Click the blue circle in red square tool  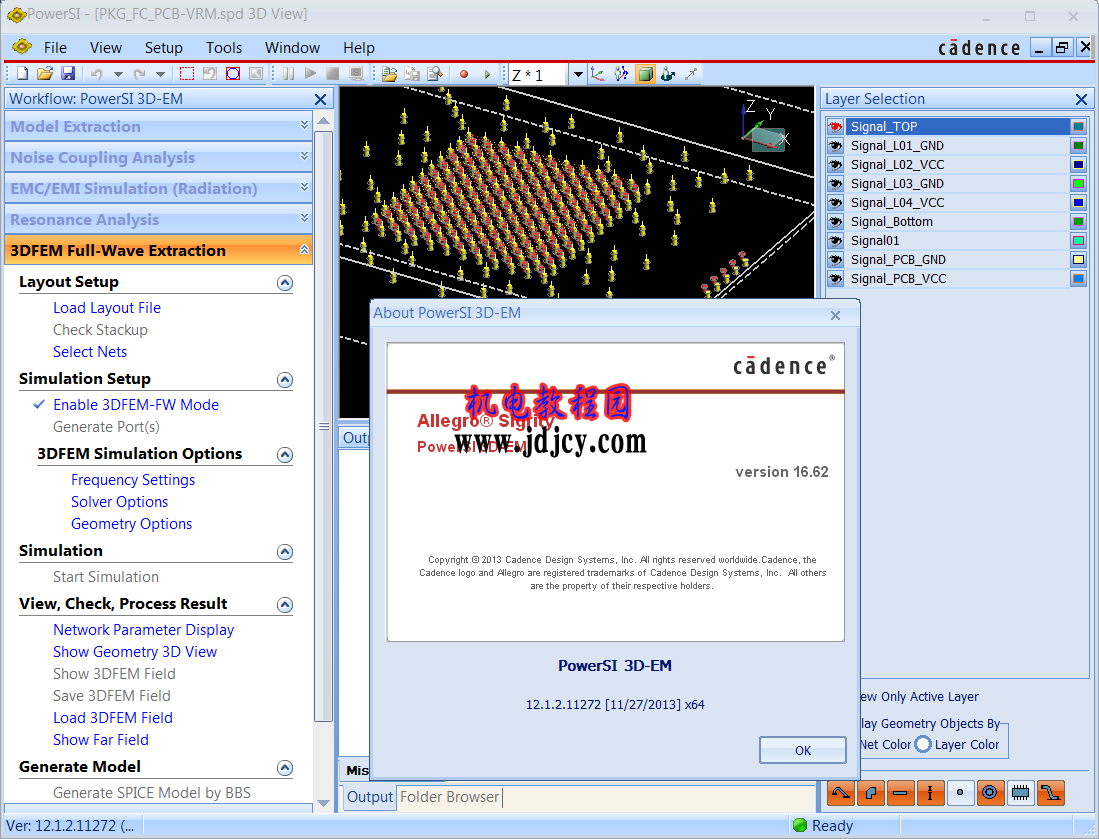point(233,74)
